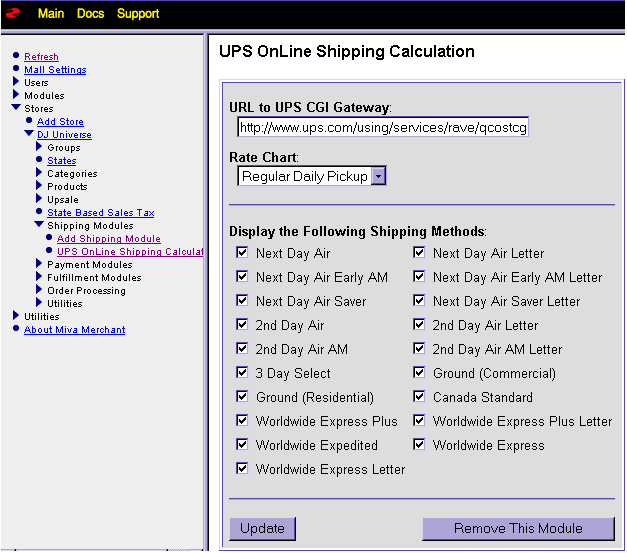Expand the top-level Utilities node
Viewport: 627px width, 553px height.
click(x=16, y=315)
